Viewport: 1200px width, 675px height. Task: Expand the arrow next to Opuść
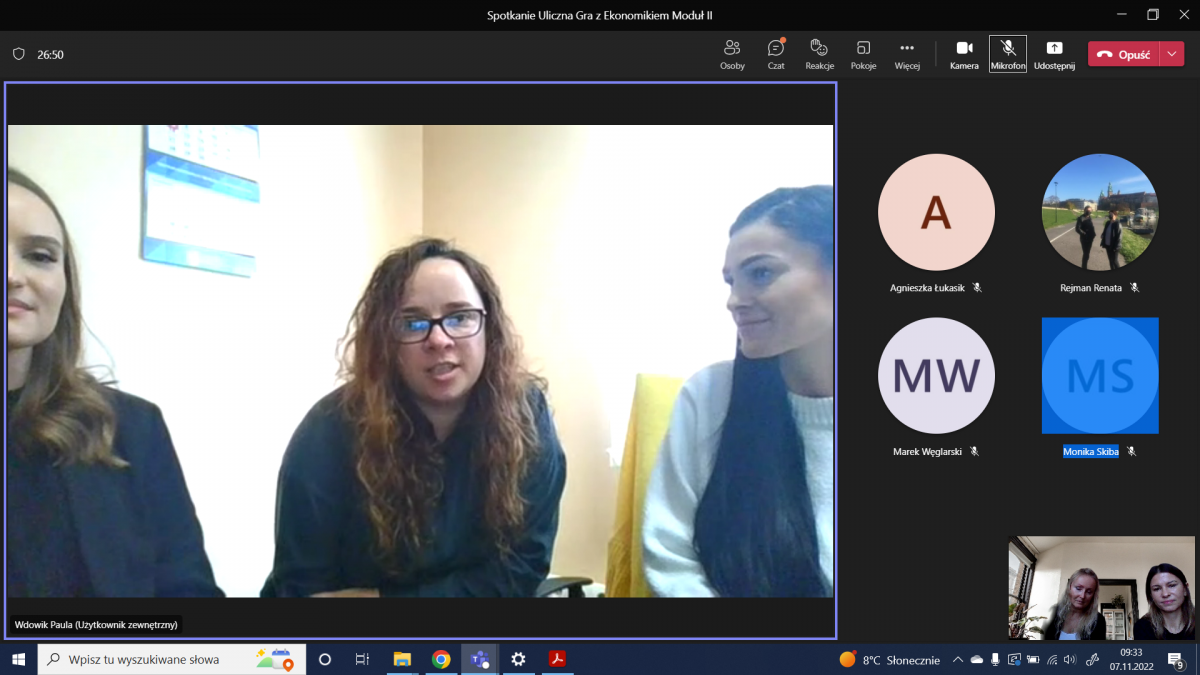pos(1172,55)
